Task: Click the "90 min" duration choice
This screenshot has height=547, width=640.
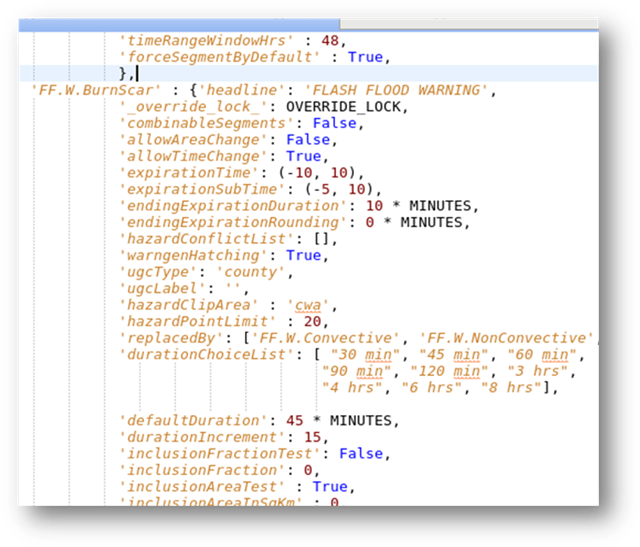Action: click(x=356, y=371)
